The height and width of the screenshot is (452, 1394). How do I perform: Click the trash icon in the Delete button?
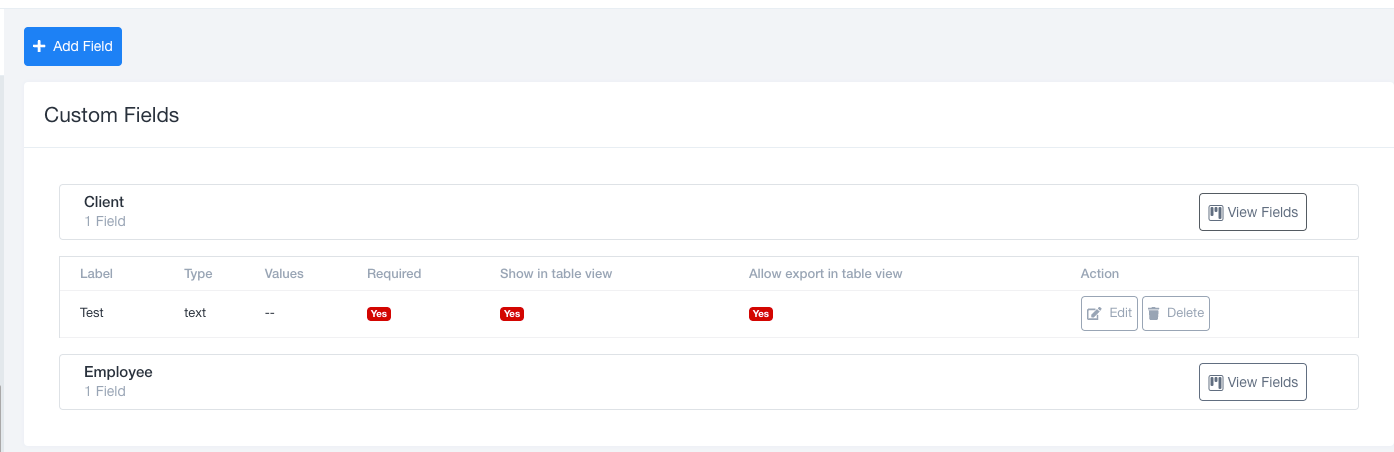[x=1154, y=313]
